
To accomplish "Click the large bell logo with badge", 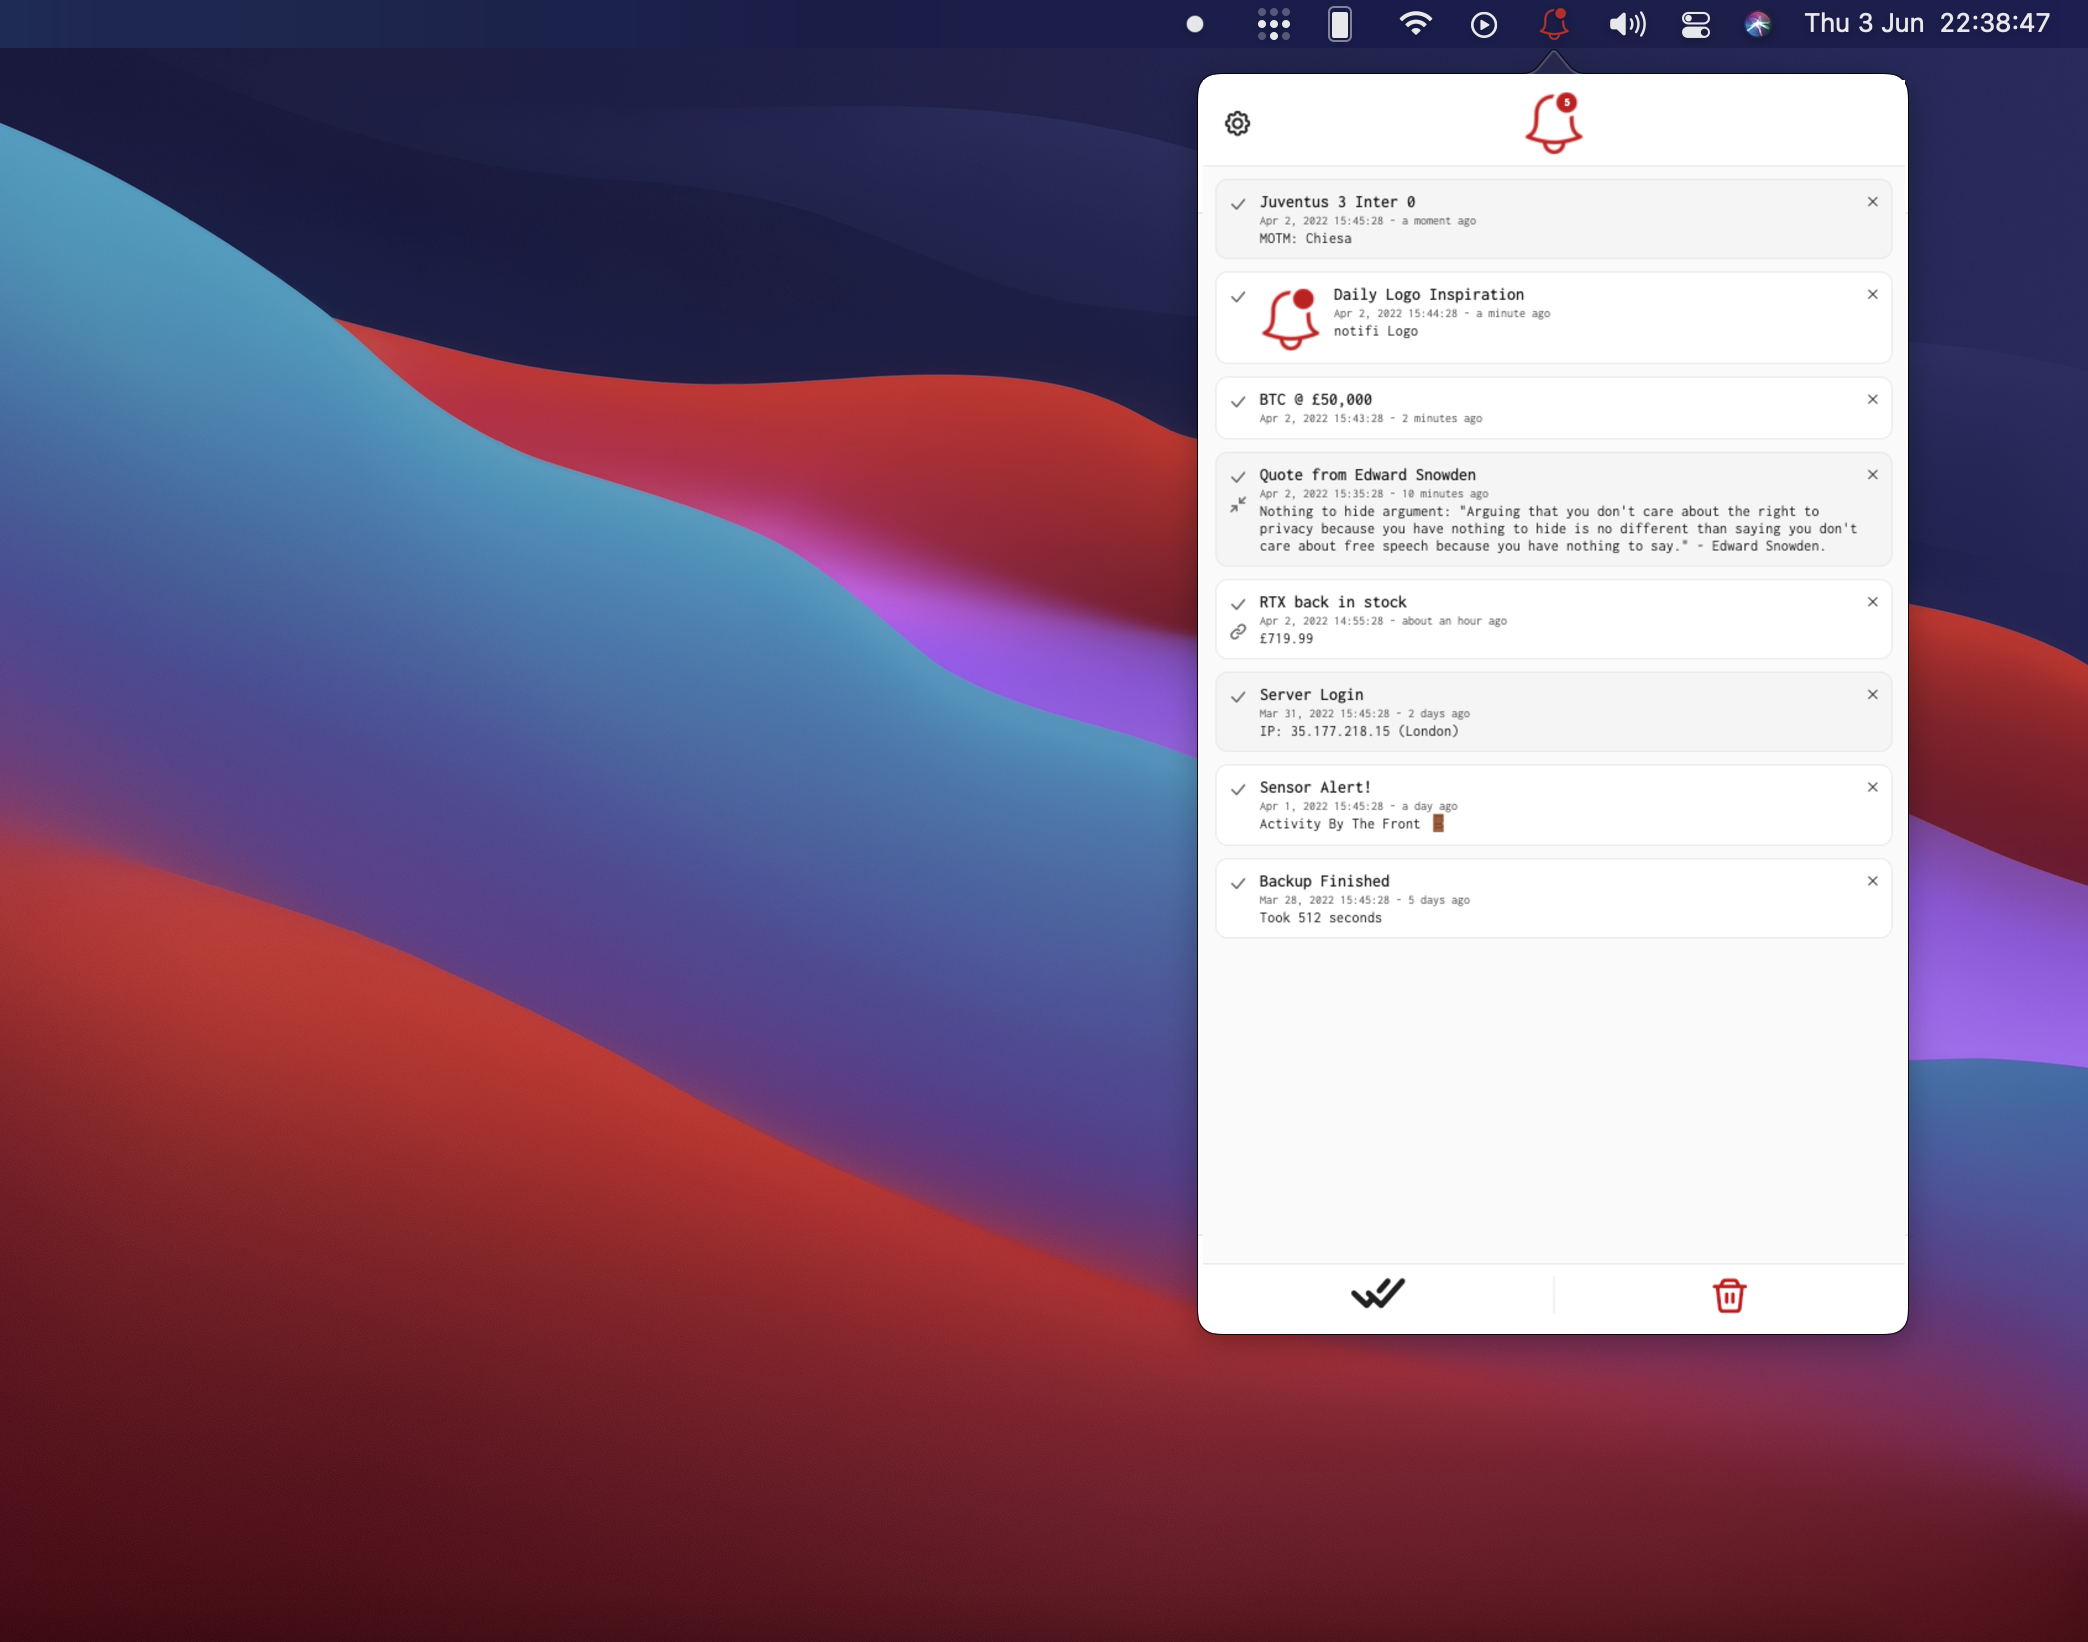I will coord(1553,123).
